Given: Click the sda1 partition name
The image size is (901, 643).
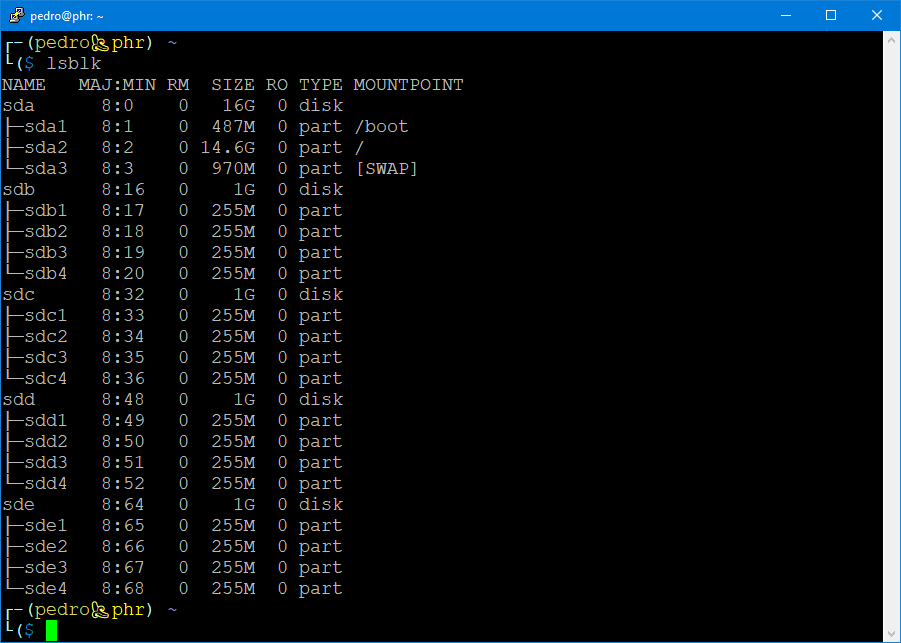Looking at the screenshot, I should [x=45, y=127].
